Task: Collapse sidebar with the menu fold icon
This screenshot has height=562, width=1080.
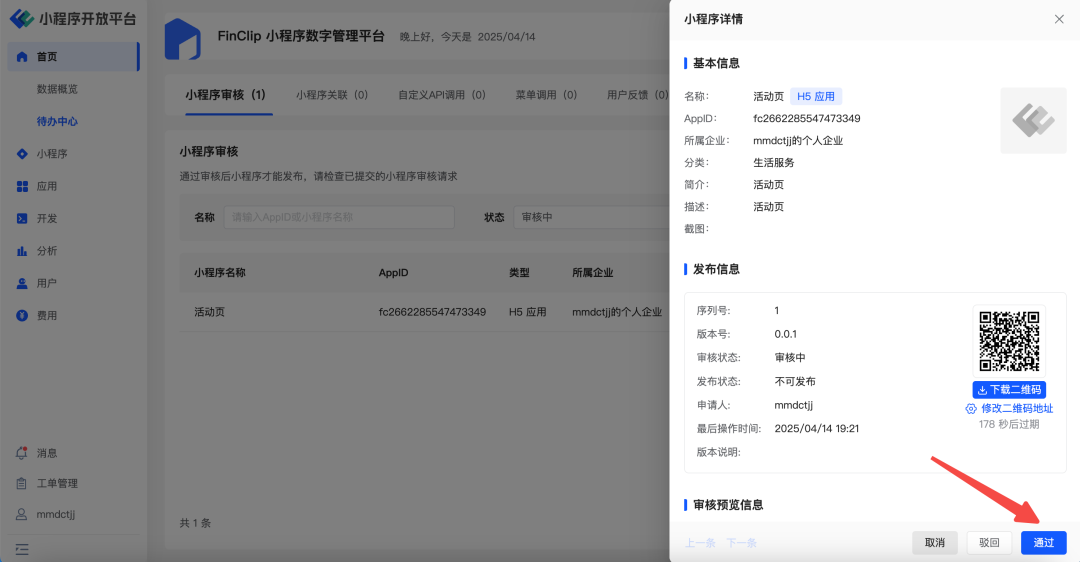Action: point(22,549)
